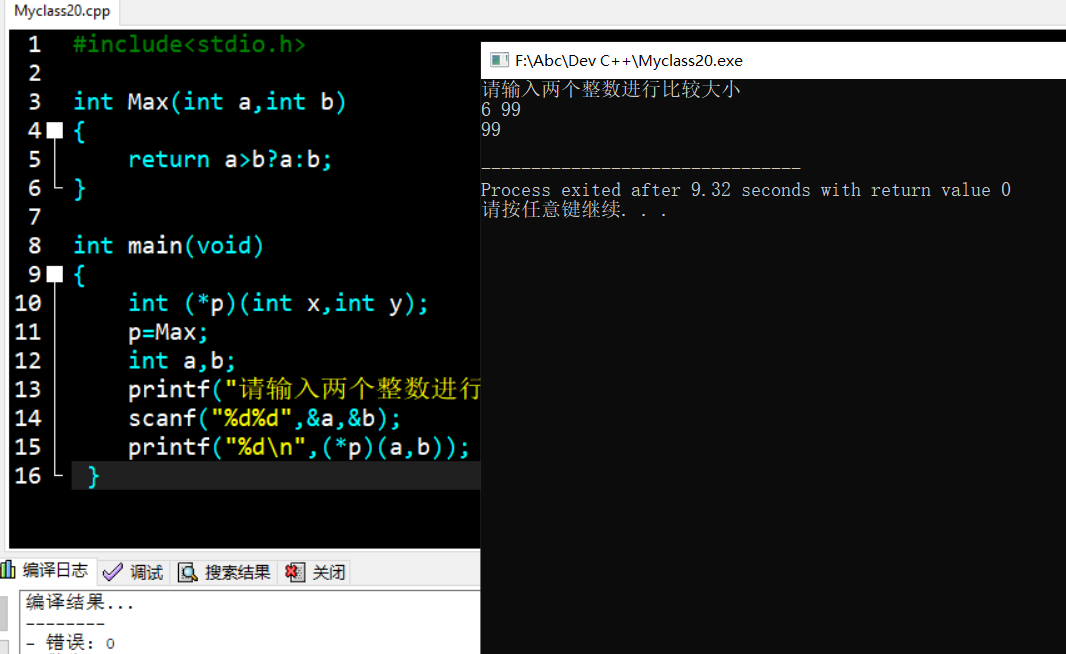The width and height of the screenshot is (1066, 654).
Task: Collapse the Max function fold marker on line 4
Action: 55,131
